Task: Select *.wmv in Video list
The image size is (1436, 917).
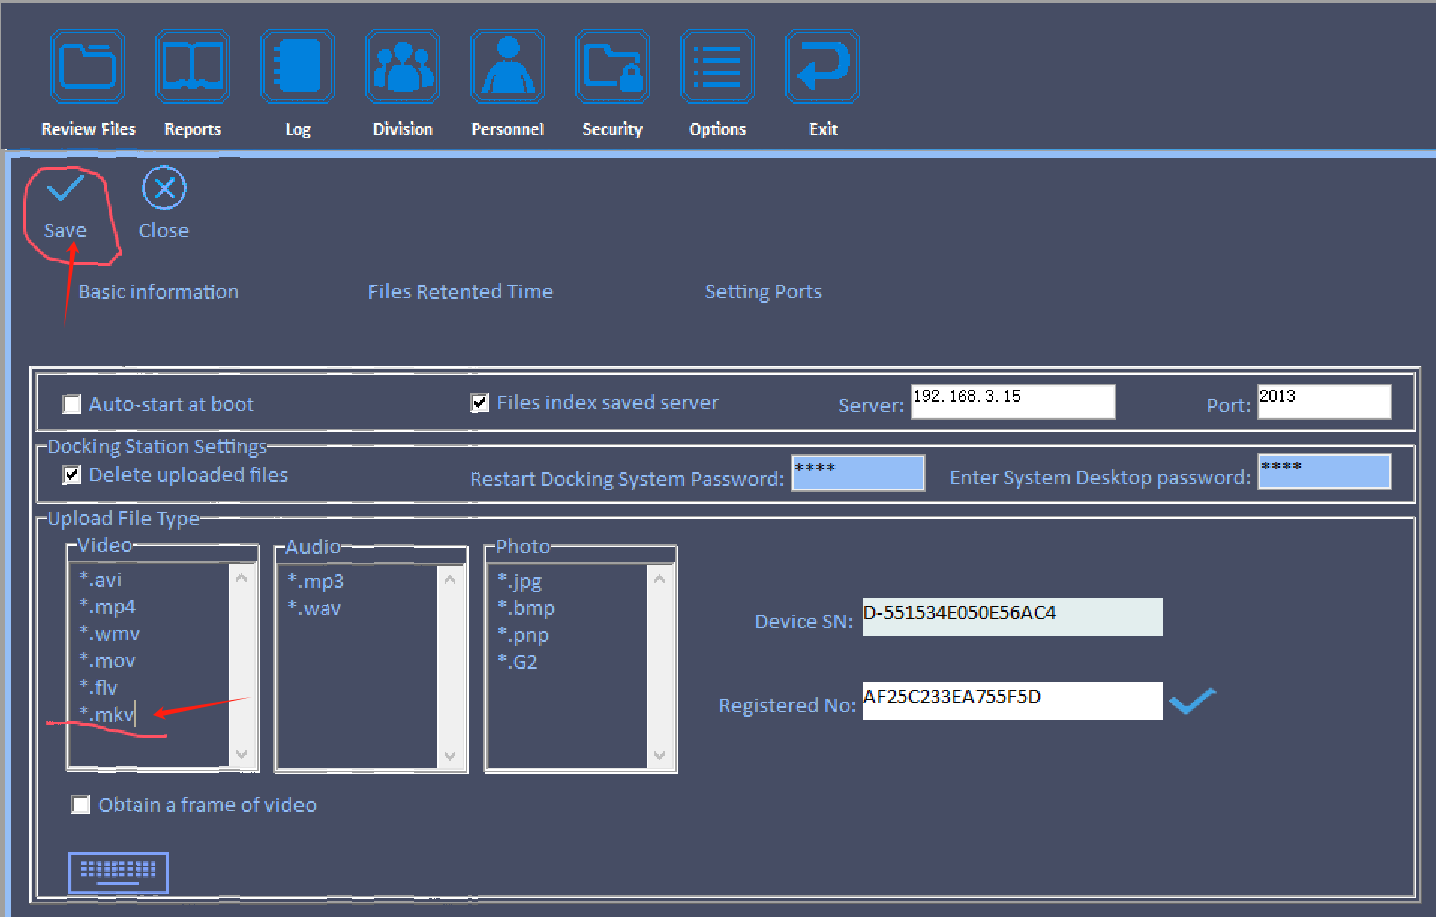Action: tap(109, 634)
